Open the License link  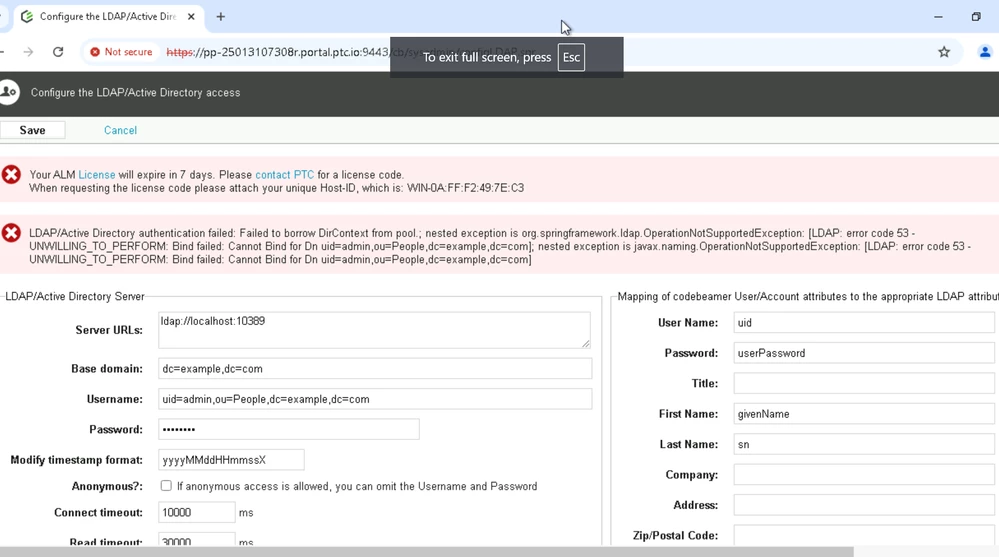pos(97,175)
